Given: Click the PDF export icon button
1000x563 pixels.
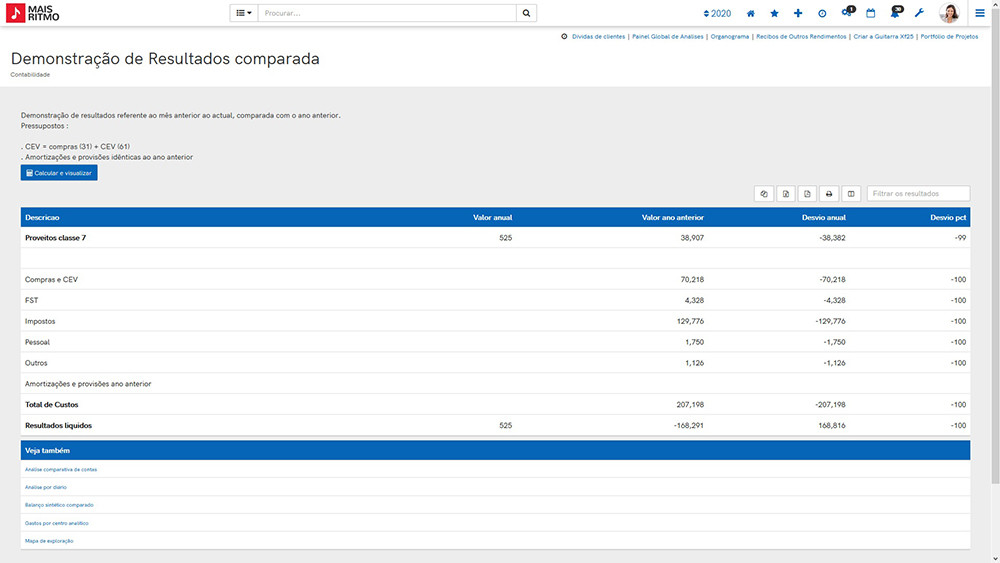Looking at the screenshot, I should (x=807, y=194).
